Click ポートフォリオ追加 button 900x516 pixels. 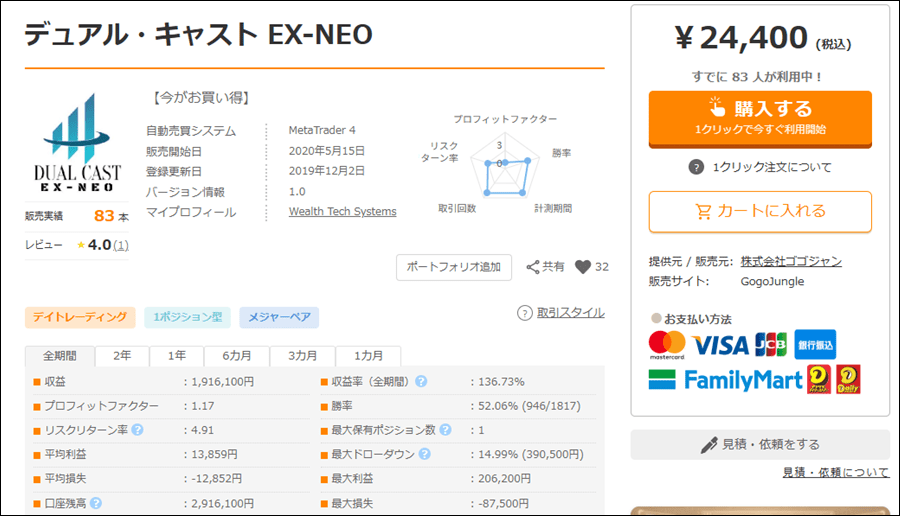453,267
